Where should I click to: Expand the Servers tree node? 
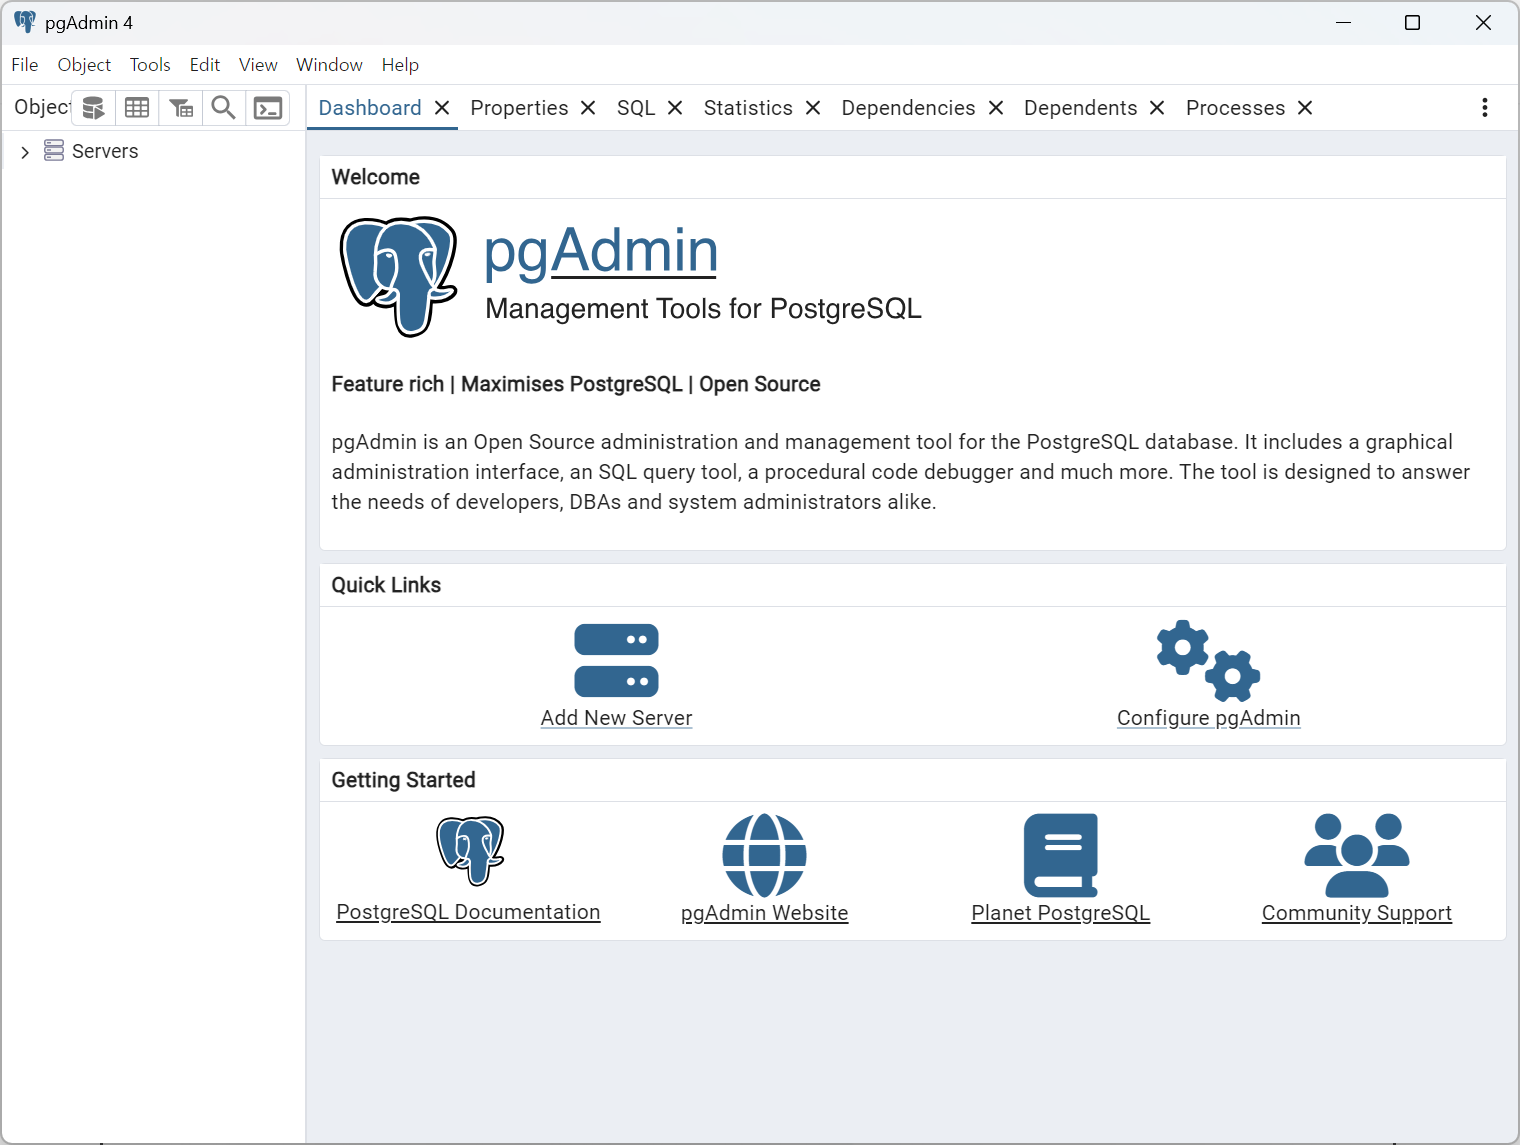tap(25, 152)
